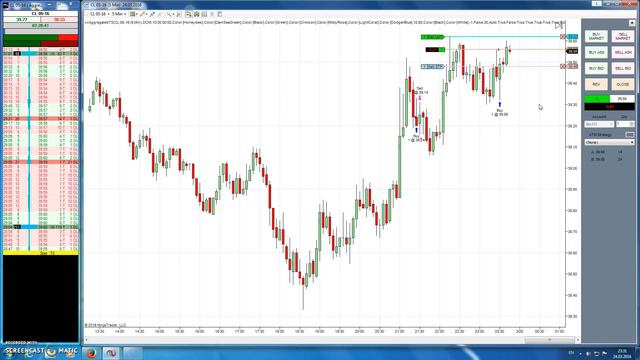The height and width of the screenshot is (360, 640).
Task: Open Firefox from the taskbar
Action: pyautogui.click(x=91, y=353)
